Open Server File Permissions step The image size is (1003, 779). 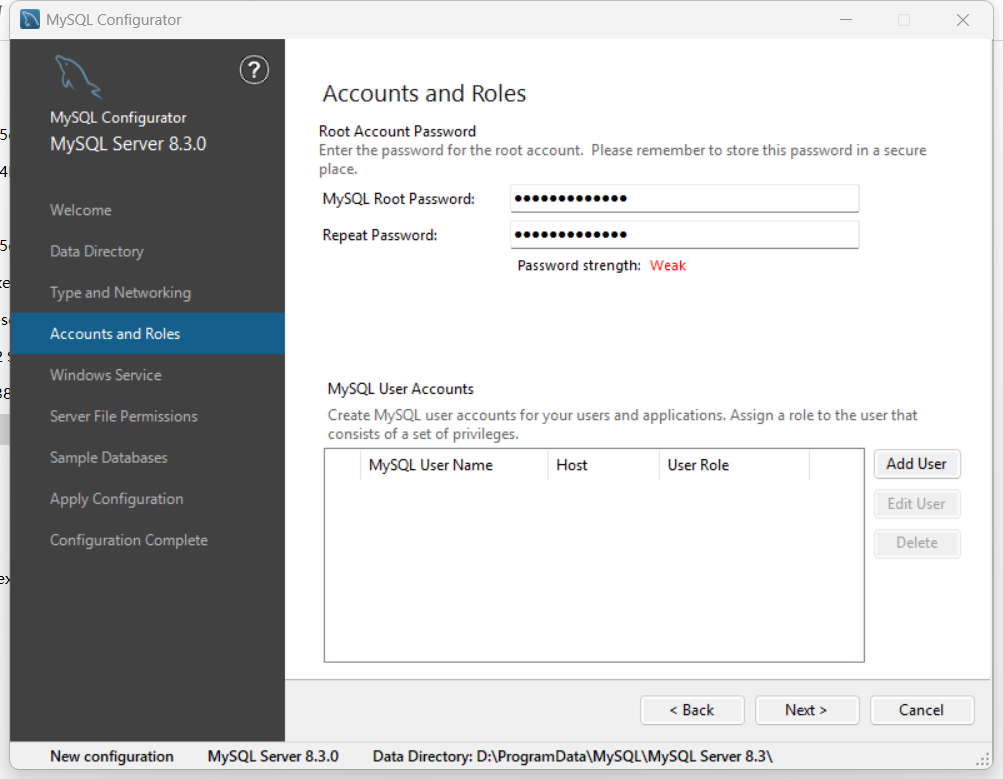coord(123,416)
